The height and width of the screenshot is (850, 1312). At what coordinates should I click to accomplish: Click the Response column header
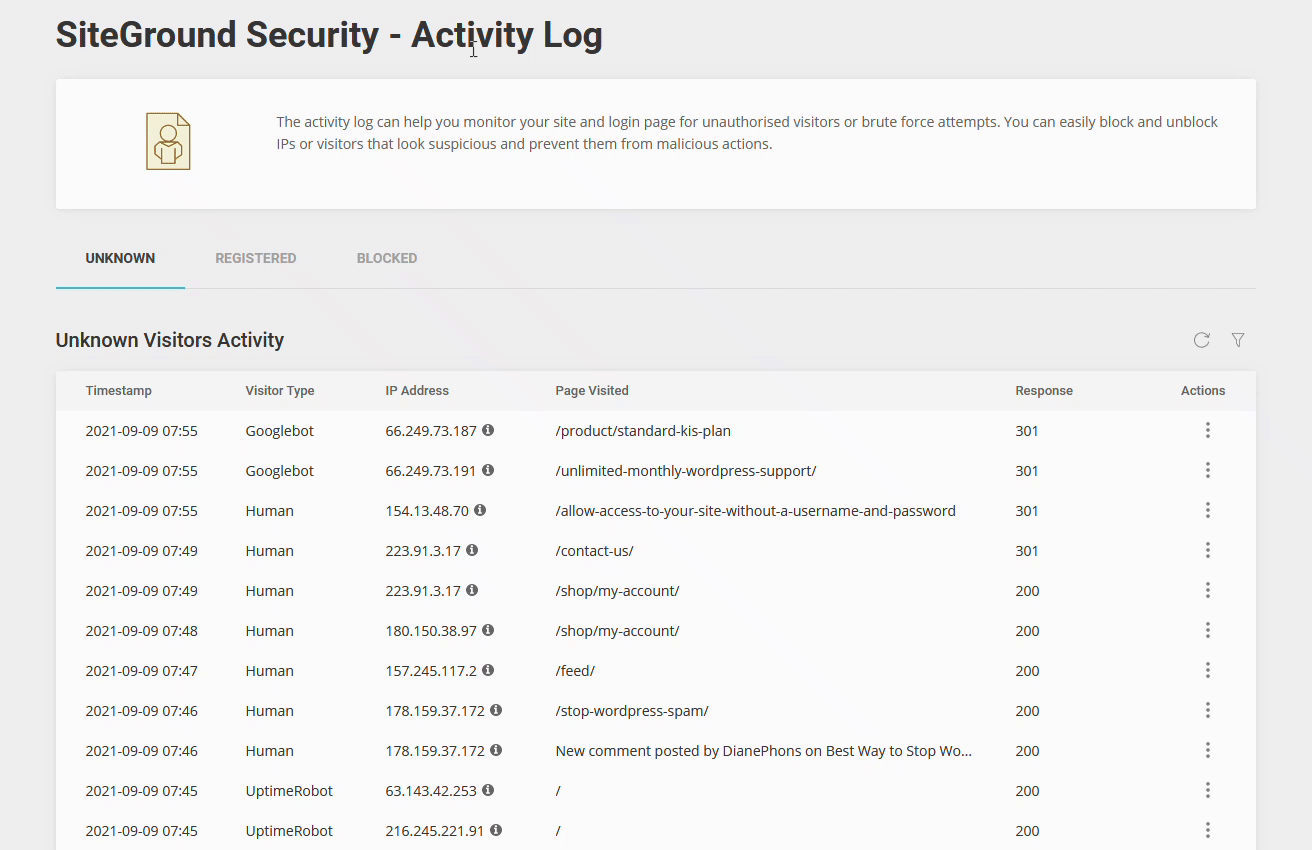(1044, 391)
